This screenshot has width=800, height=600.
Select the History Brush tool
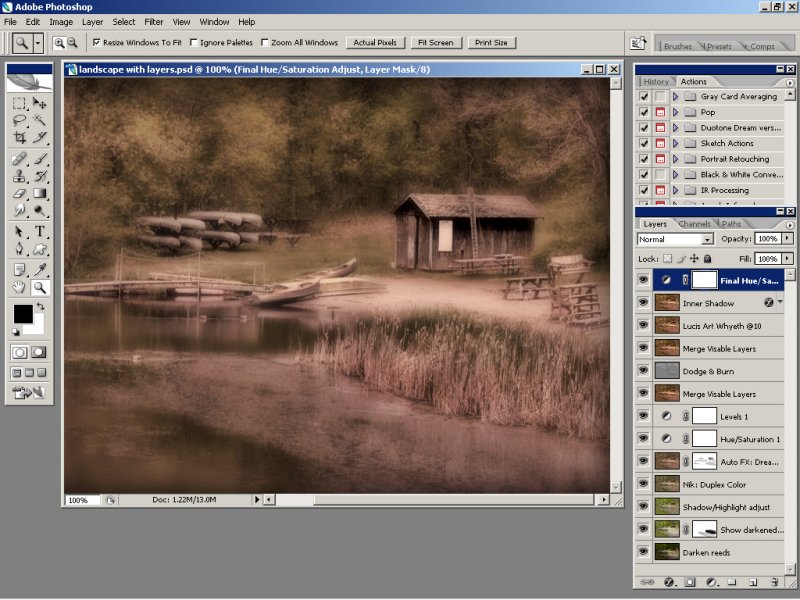point(40,177)
